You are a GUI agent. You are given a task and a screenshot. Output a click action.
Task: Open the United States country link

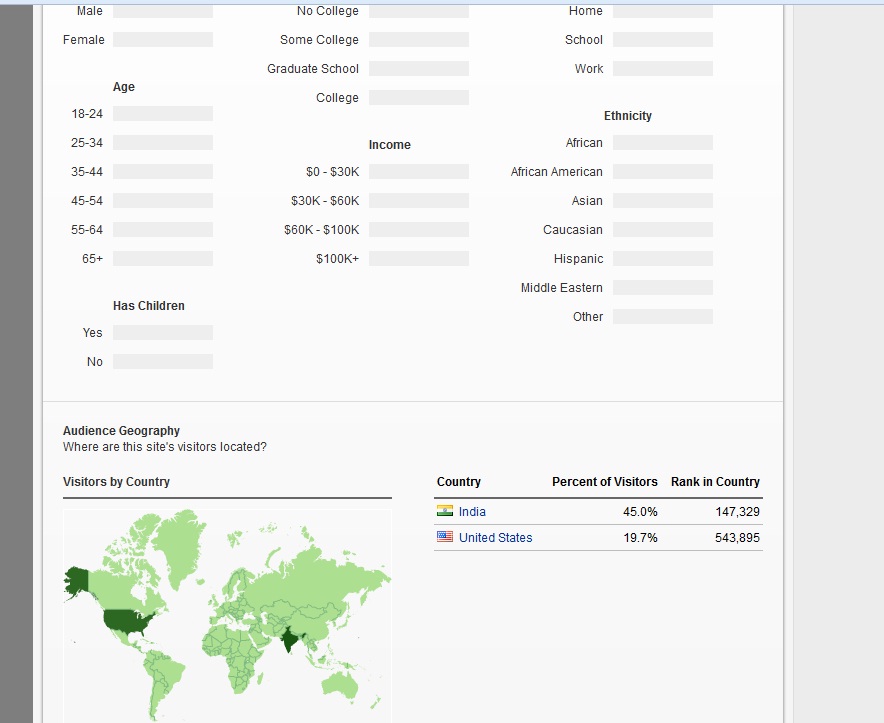(495, 538)
